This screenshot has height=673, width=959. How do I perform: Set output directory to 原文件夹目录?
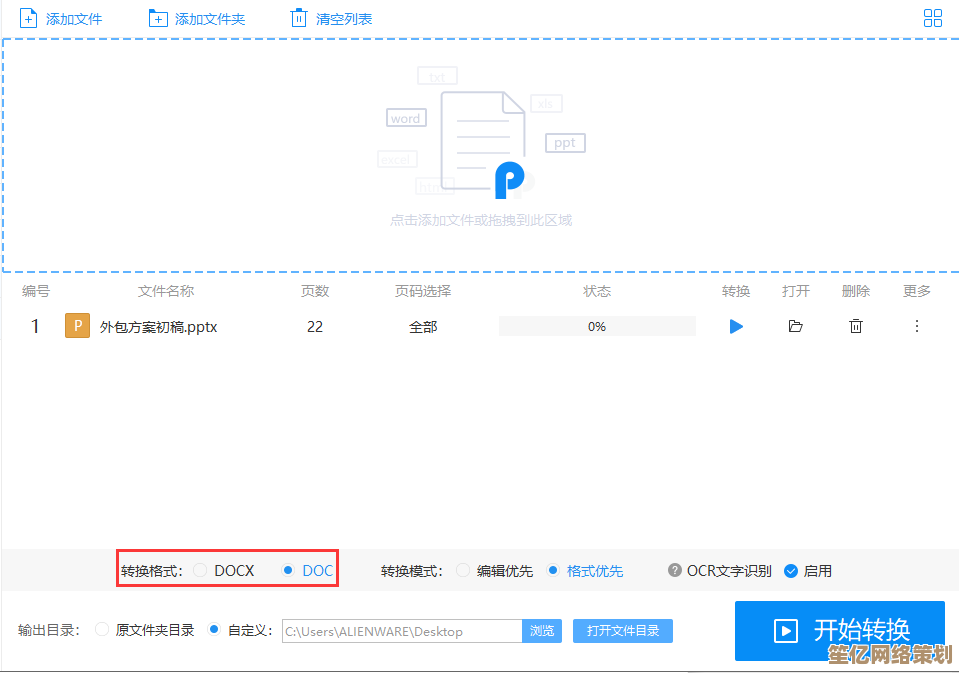(x=101, y=631)
